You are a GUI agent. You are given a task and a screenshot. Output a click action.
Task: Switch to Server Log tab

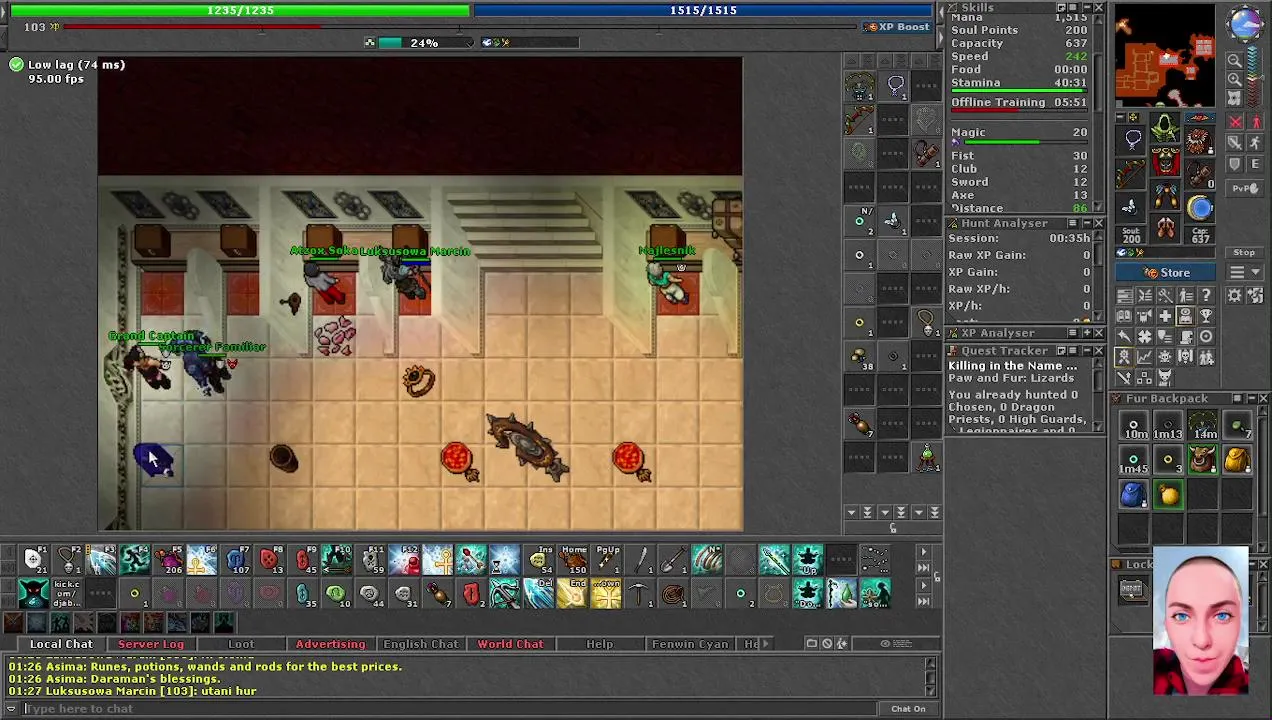[151, 644]
